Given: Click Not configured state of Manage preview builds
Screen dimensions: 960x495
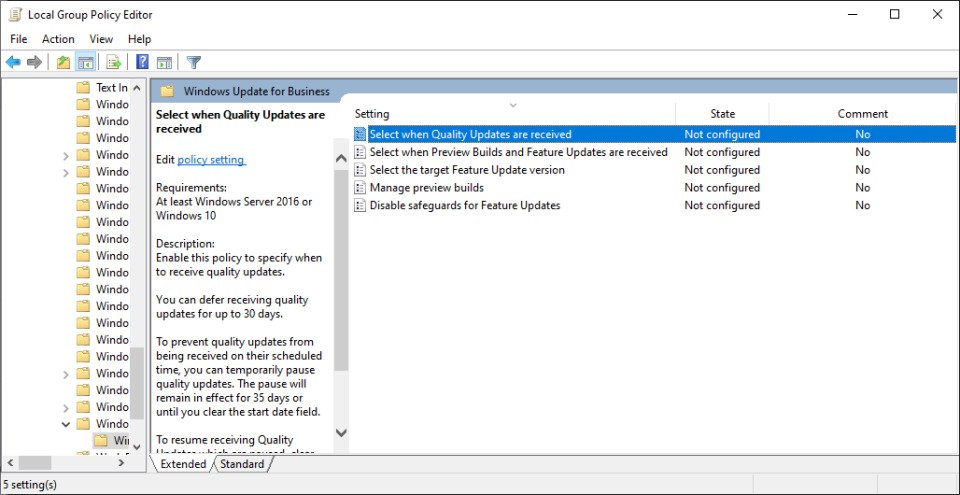Looking at the screenshot, I should pos(722,187).
